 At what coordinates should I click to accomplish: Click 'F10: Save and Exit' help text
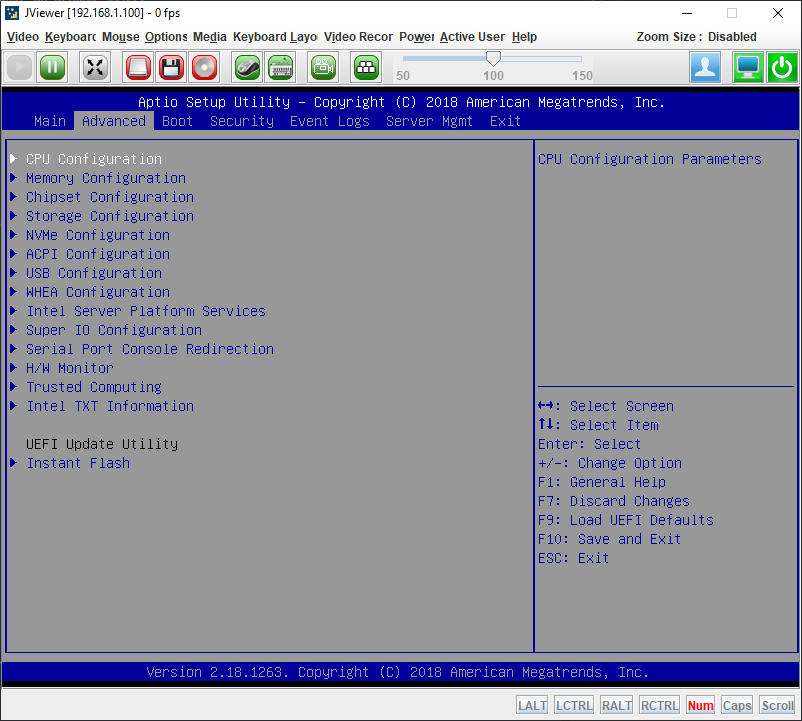[609, 539]
